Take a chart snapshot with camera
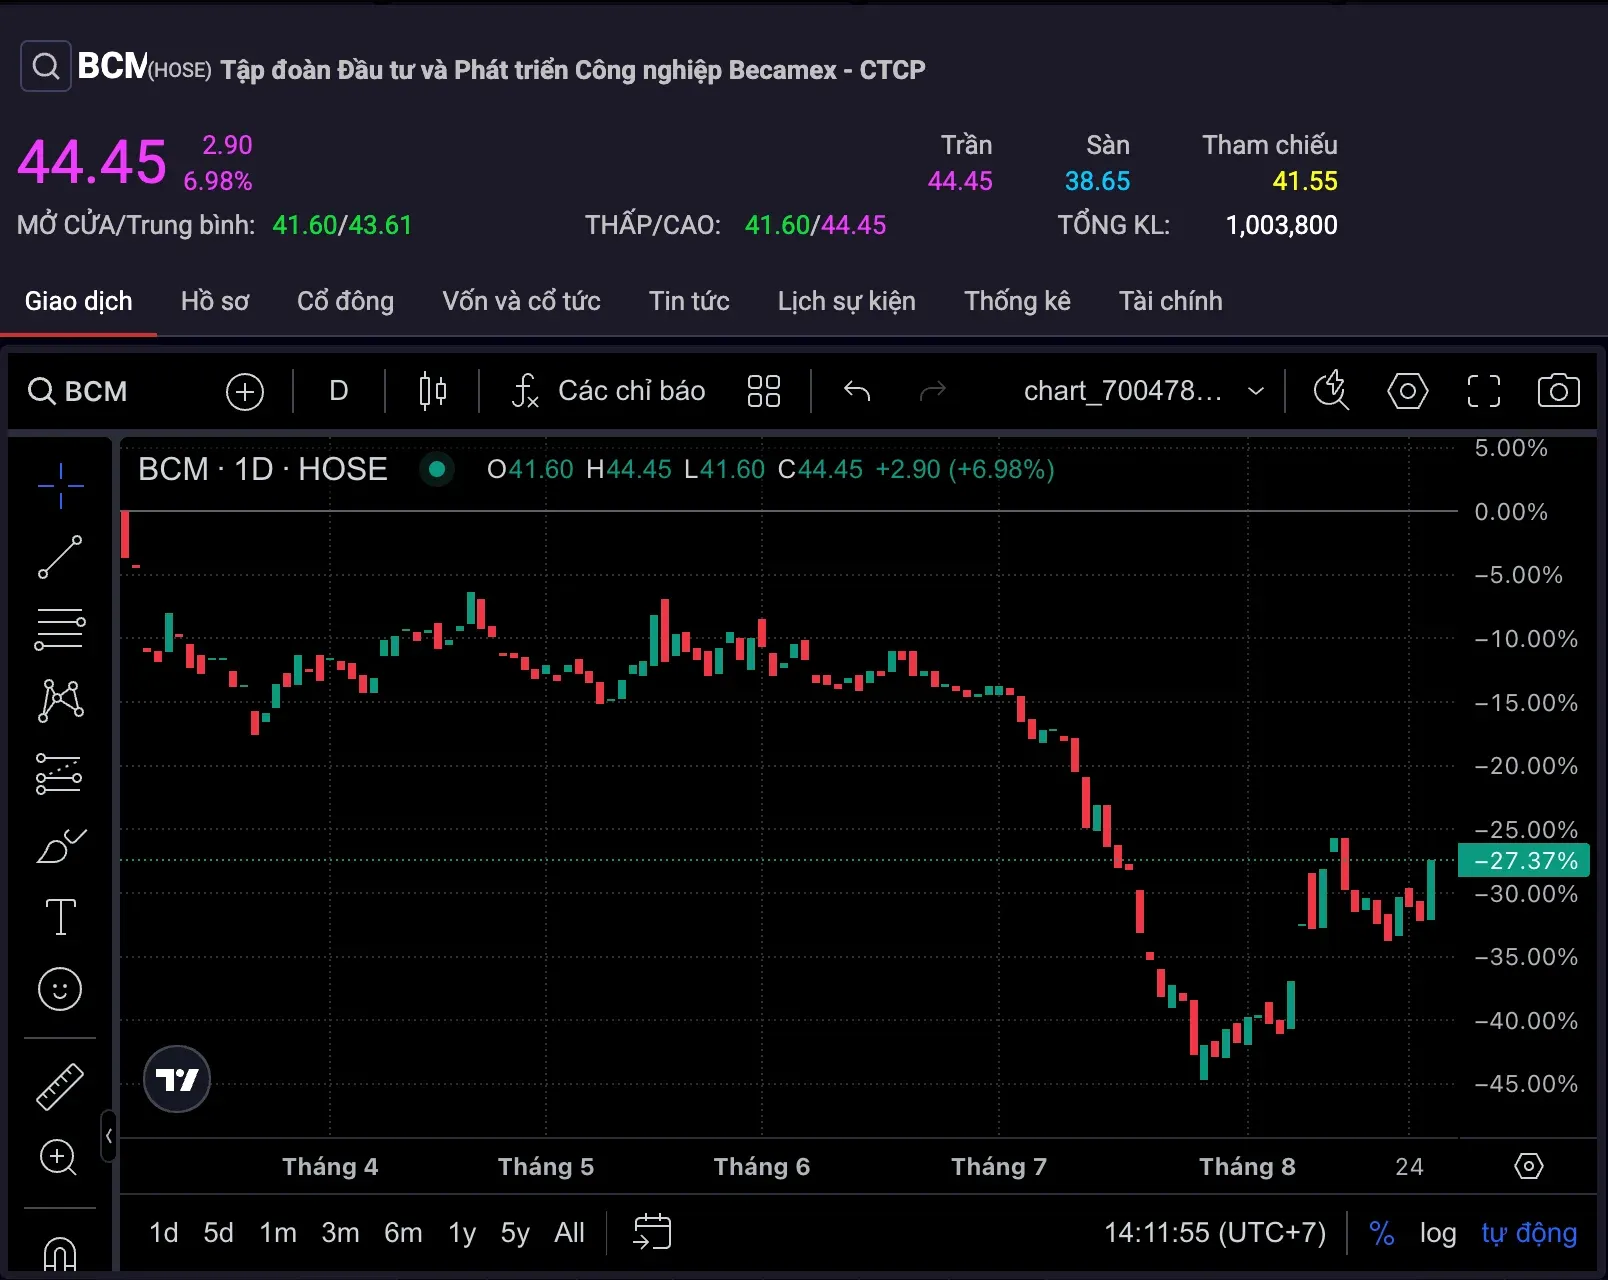Screen dimensions: 1608x1280 point(1559,391)
